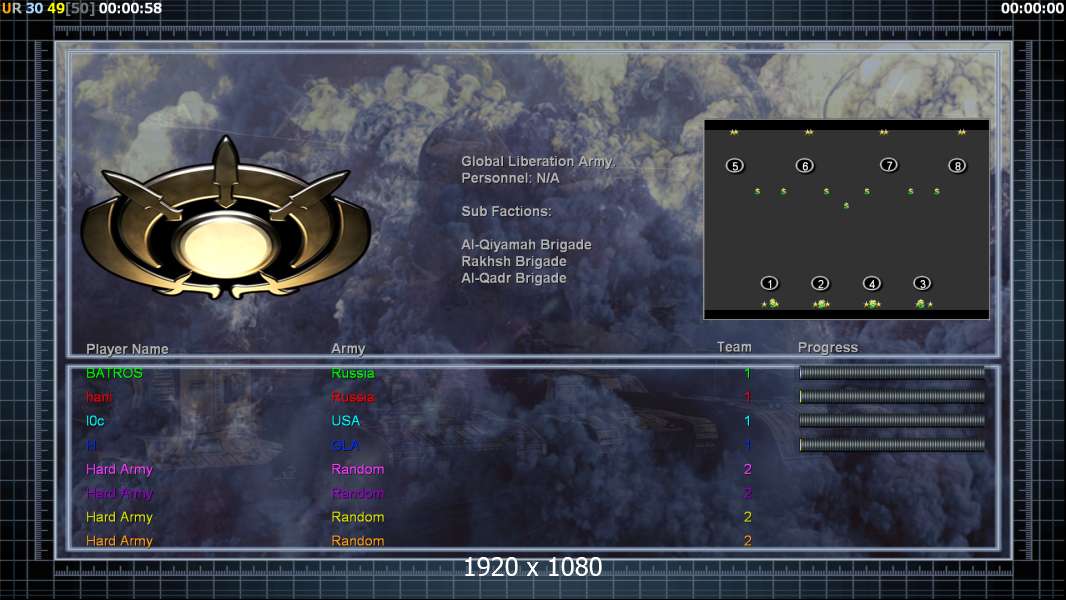
Task: Select start position 2 on the minimap
Action: 821,283
